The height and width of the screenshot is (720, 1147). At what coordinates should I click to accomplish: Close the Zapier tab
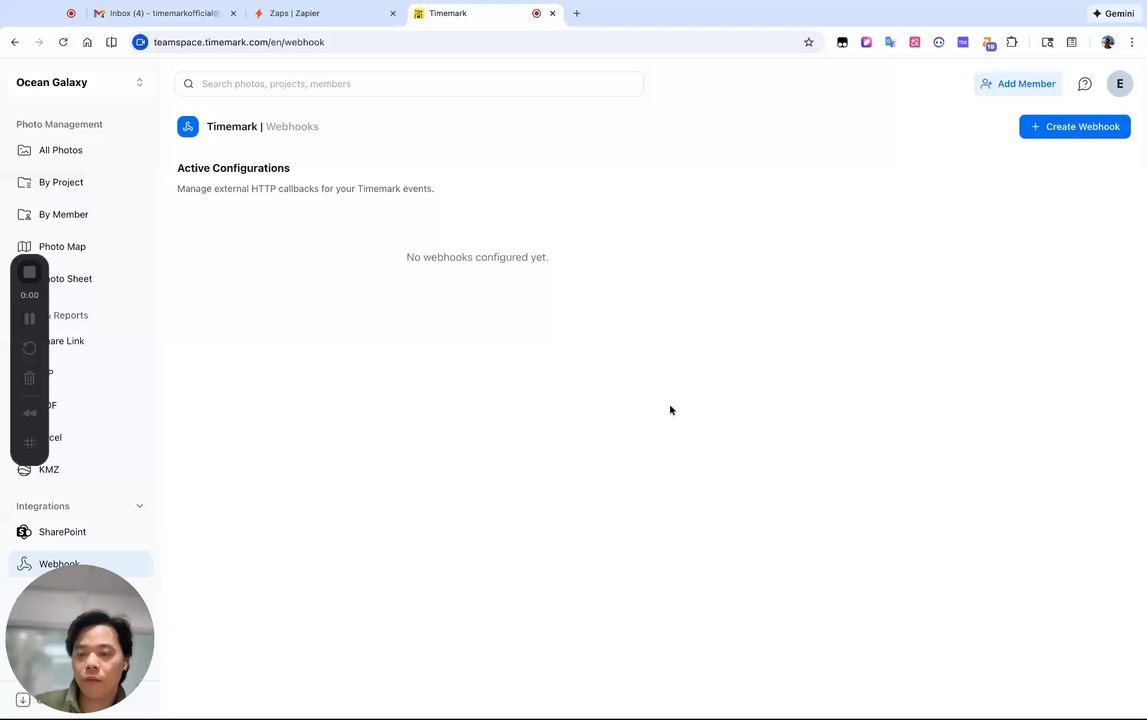click(x=393, y=13)
